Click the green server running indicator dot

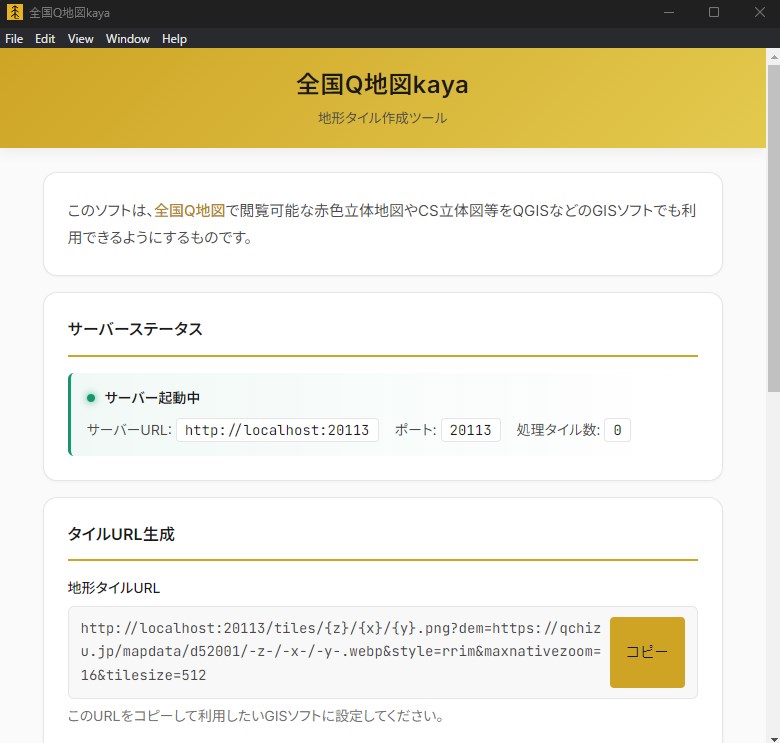[91, 398]
